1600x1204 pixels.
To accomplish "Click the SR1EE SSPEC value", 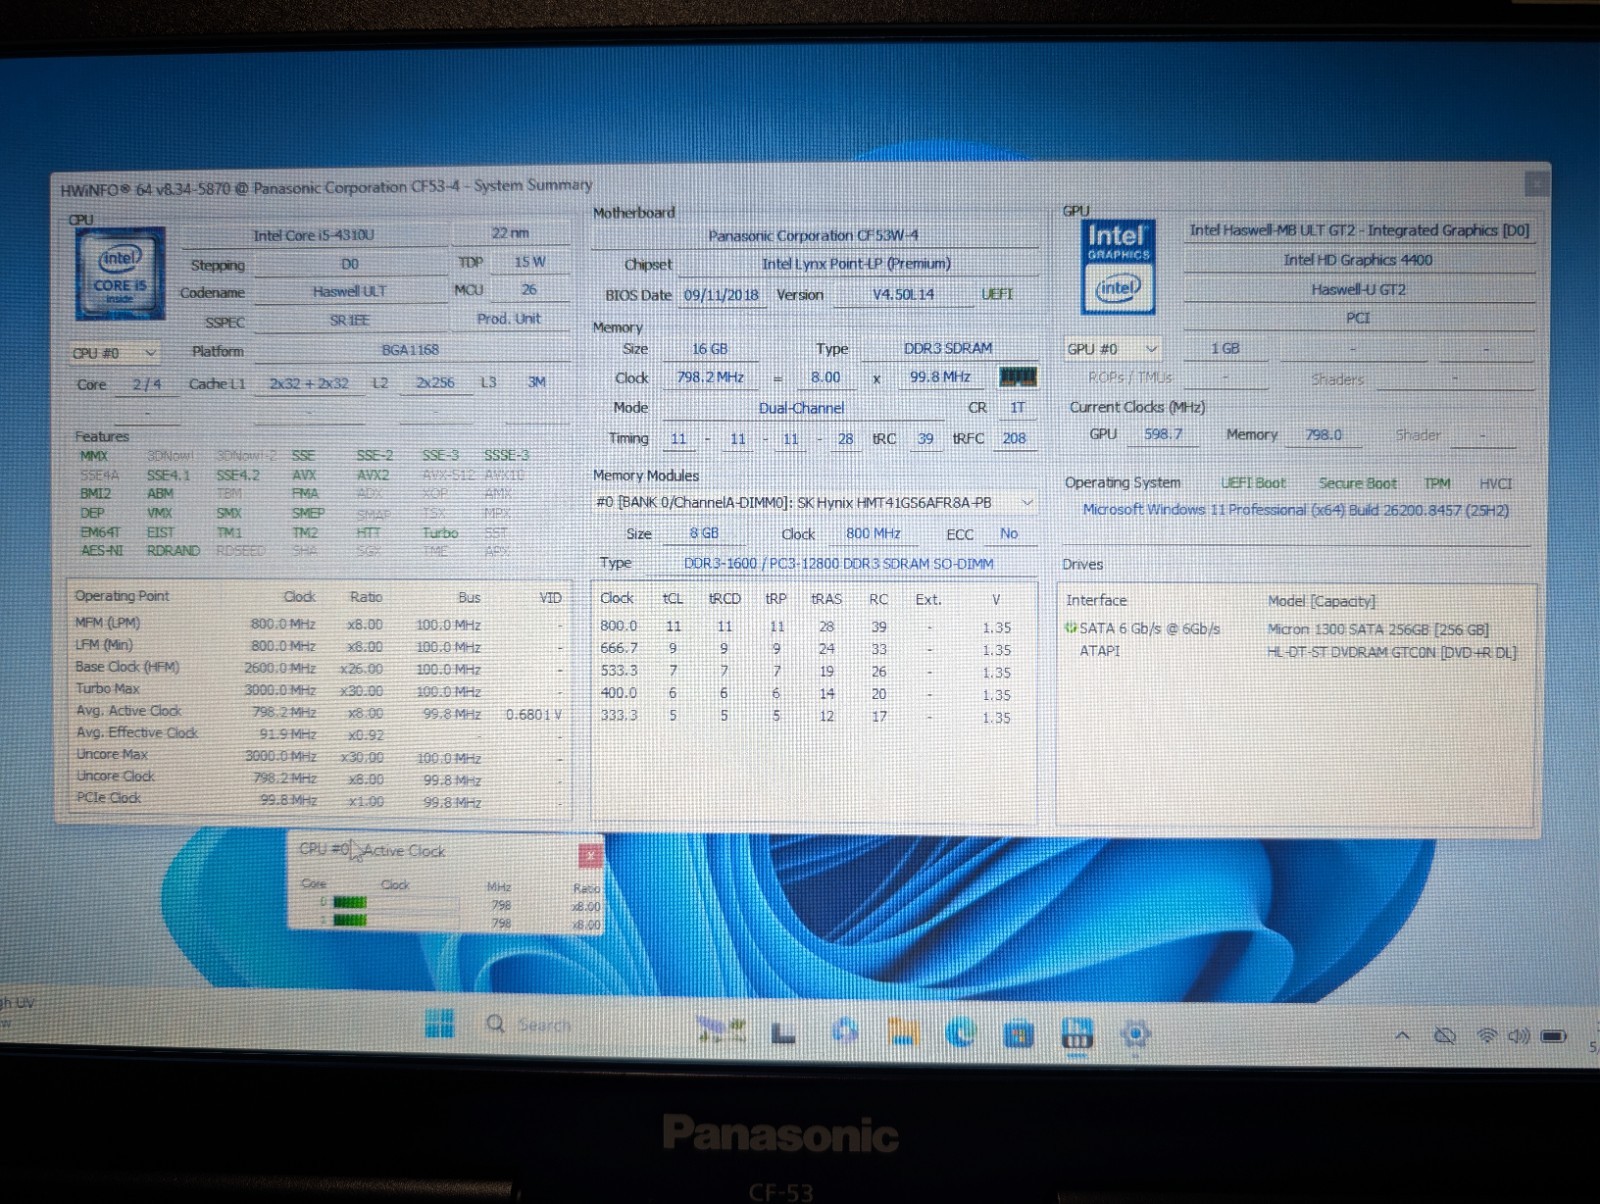I will point(350,321).
